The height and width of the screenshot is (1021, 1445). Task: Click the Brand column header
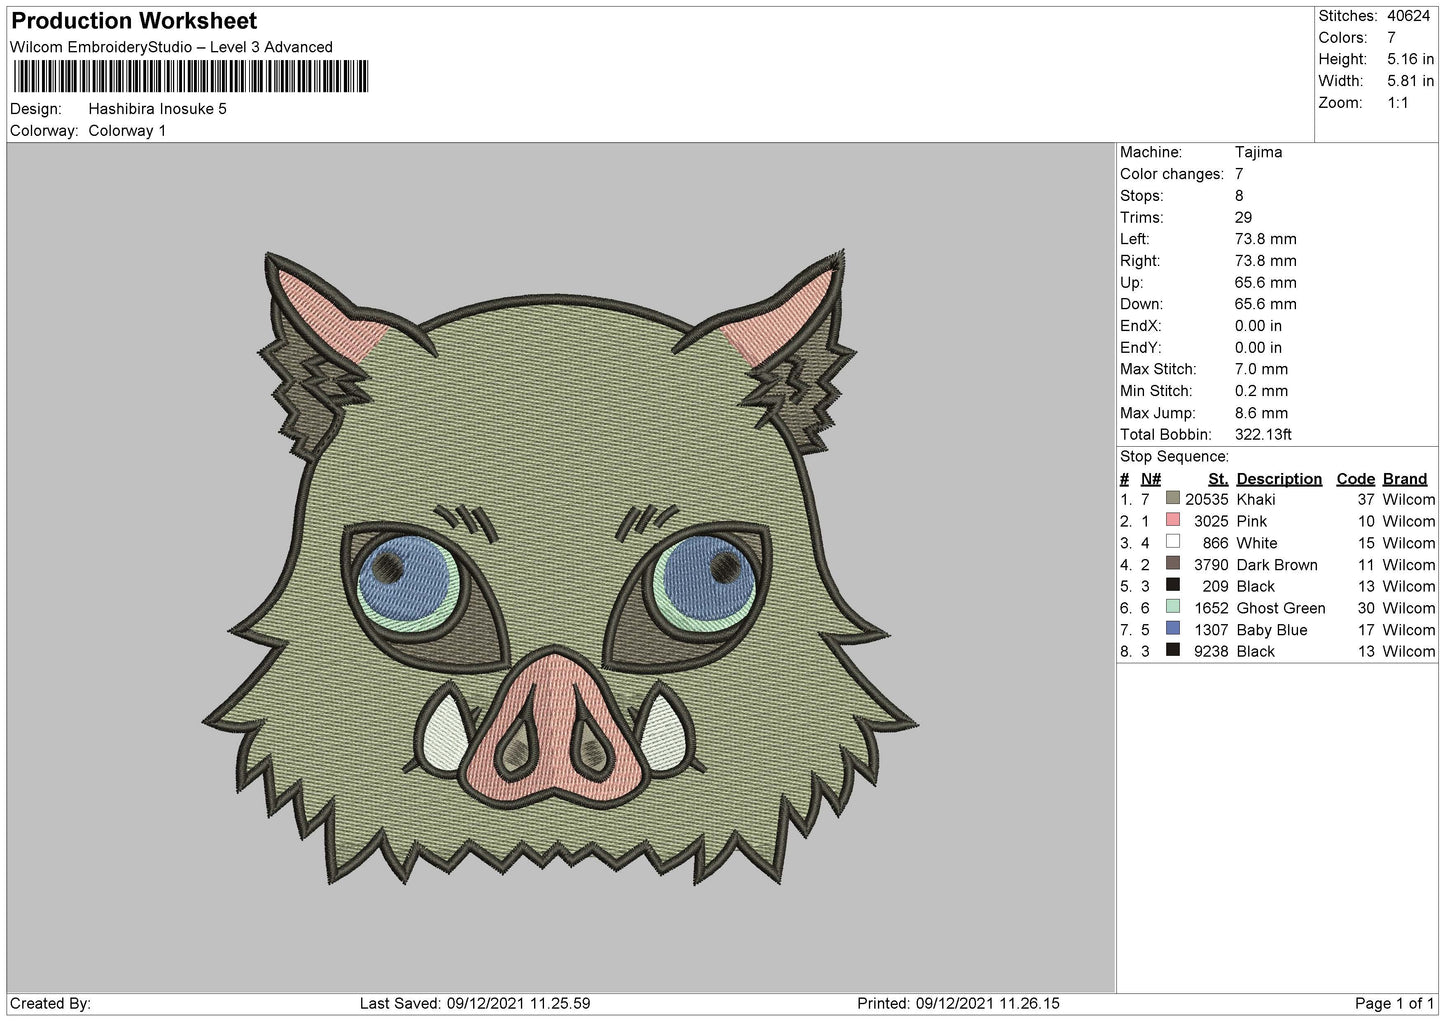click(1405, 479)
